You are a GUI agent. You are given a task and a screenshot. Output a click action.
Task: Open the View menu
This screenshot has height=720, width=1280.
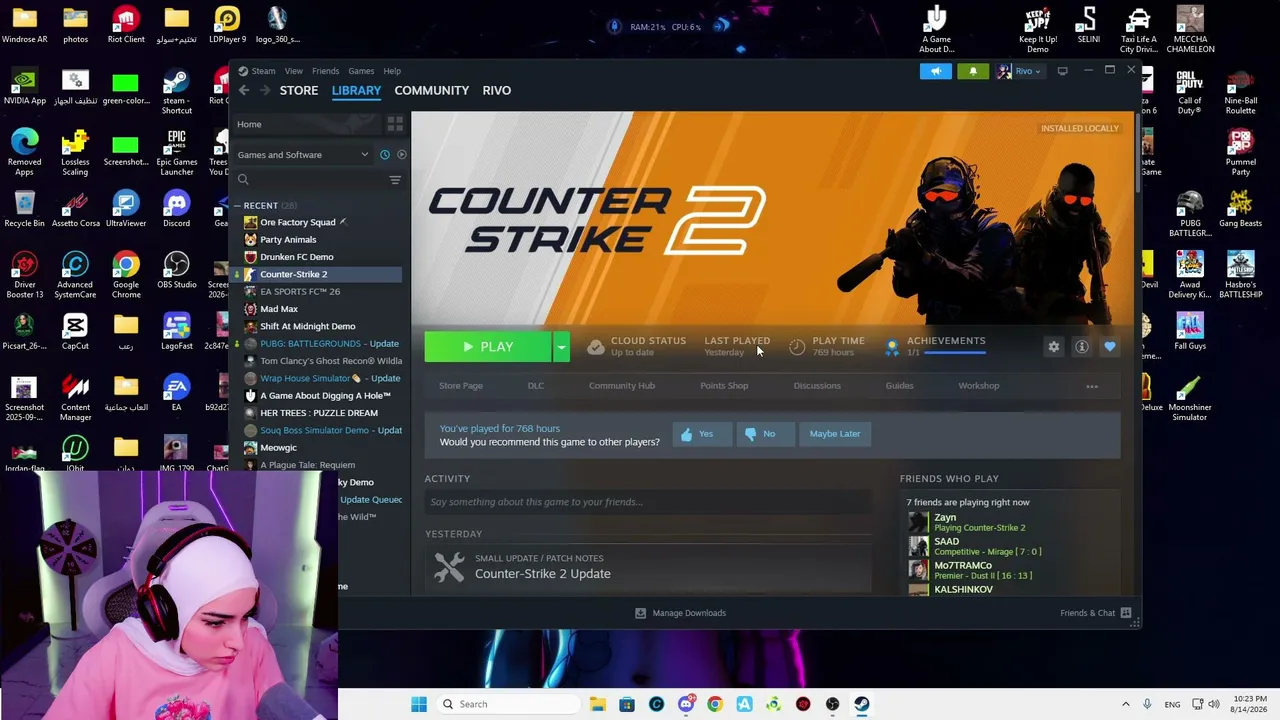(x=293, y=71)
